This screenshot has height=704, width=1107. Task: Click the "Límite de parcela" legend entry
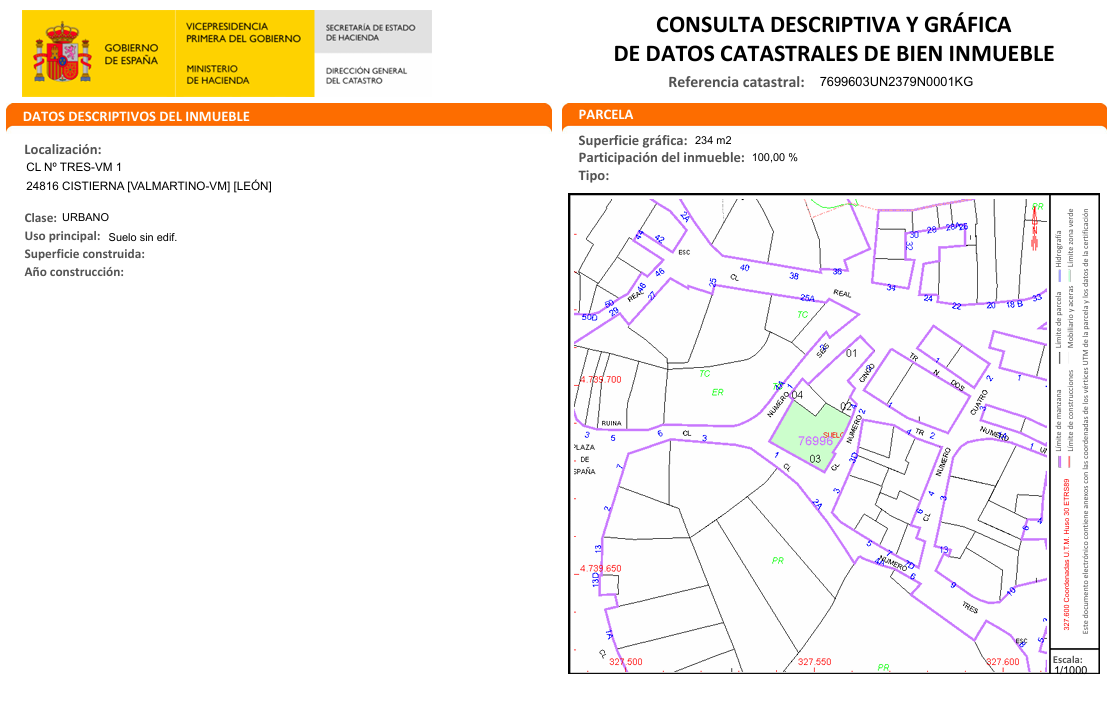[x=1058, y=327]
